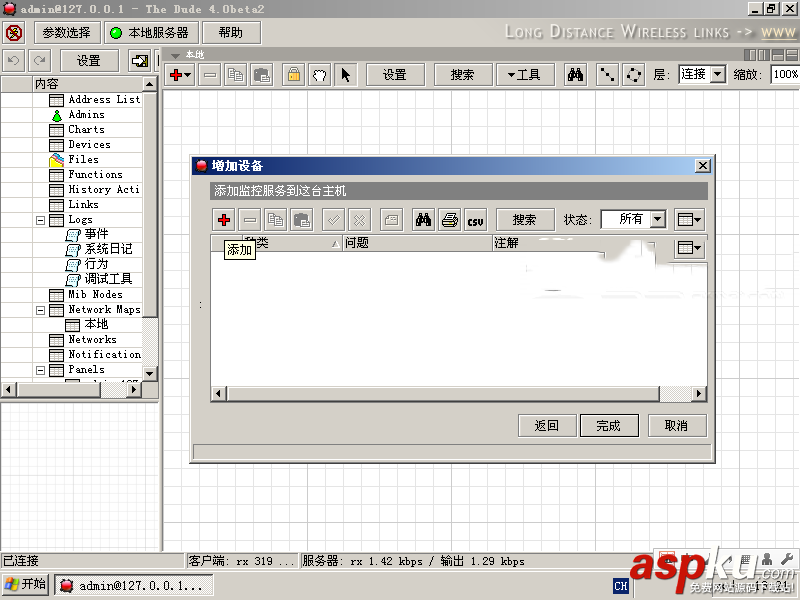Click the Copy icon in dialog toolbar
This screenshot has width=800, height=600.
pos(276,220)
